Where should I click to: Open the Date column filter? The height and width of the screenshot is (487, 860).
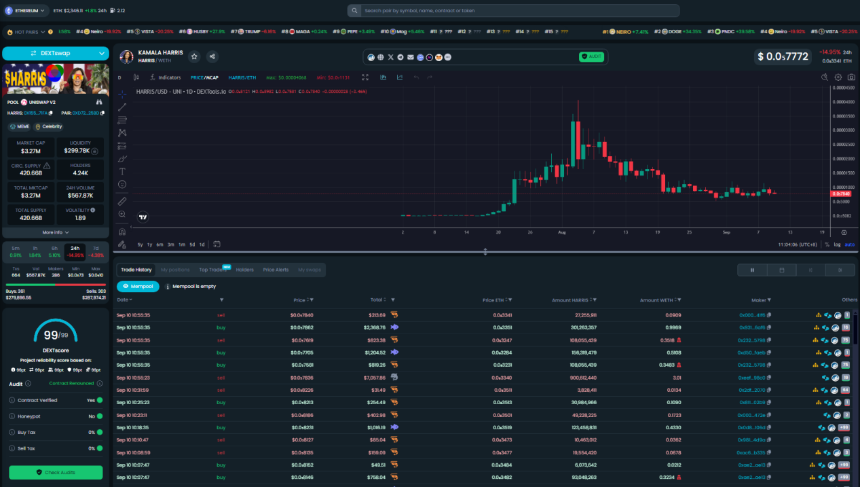tap(222, 300)
